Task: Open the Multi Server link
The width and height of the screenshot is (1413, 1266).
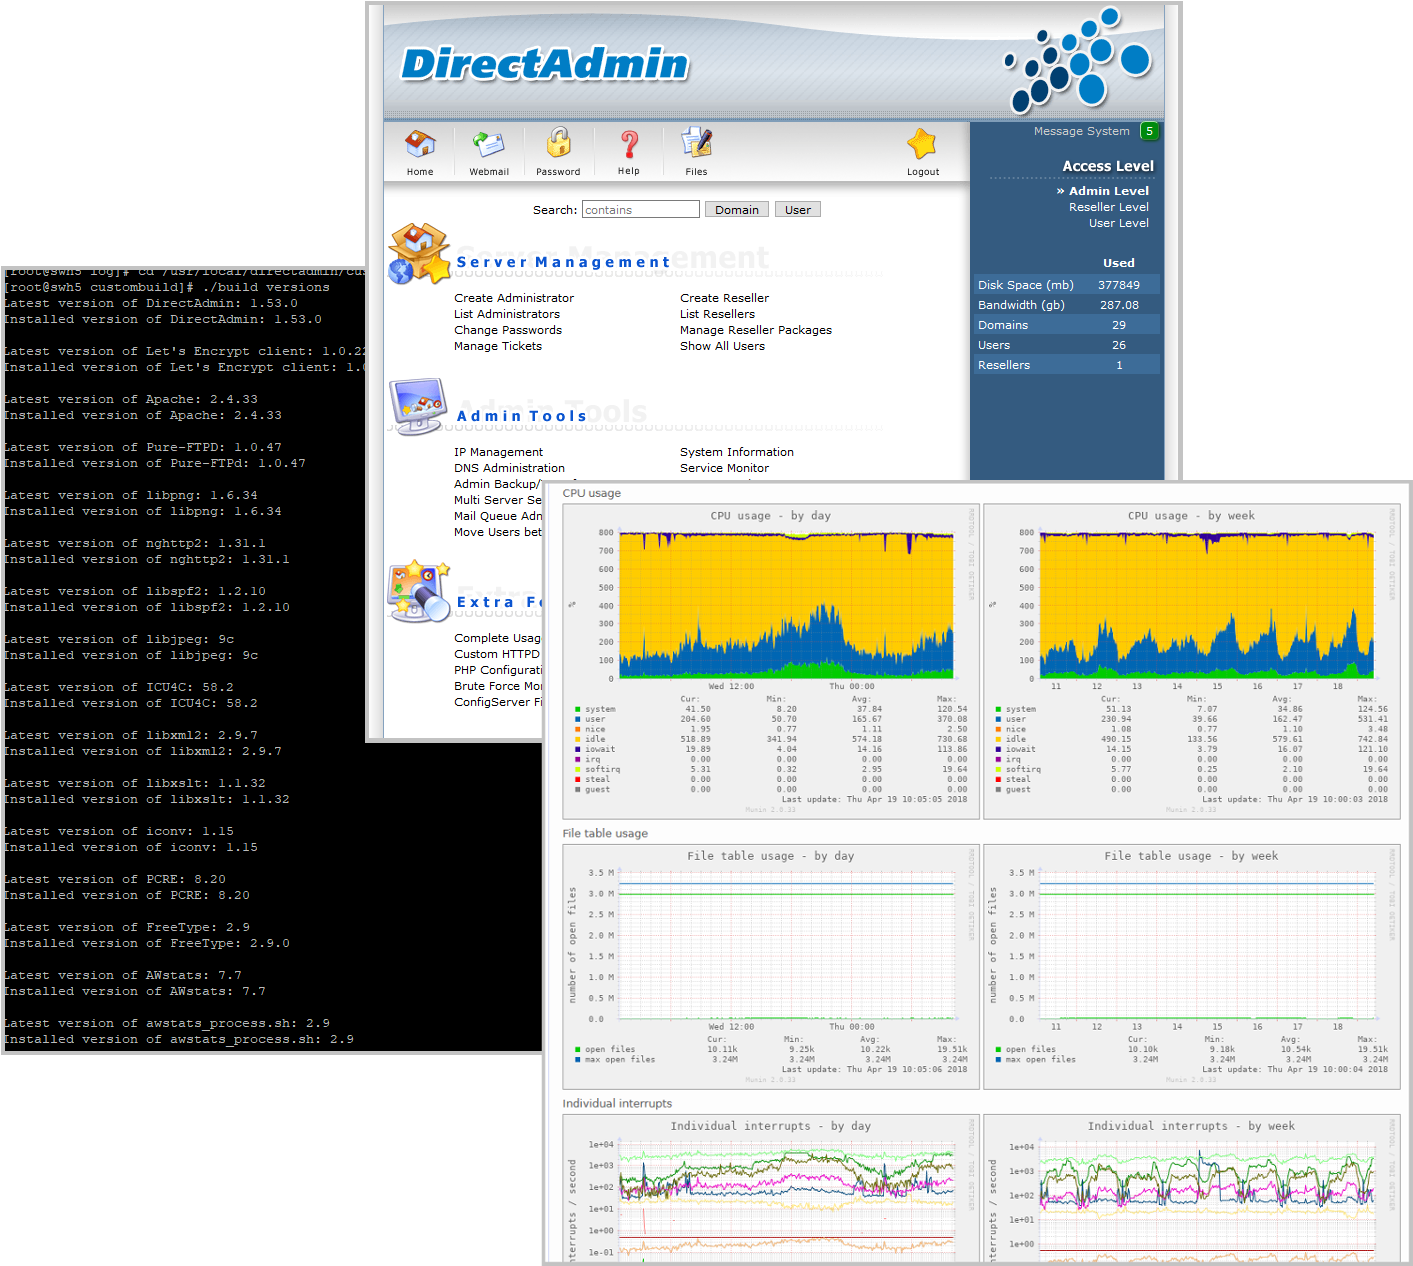Action: (x=498, y=500)
